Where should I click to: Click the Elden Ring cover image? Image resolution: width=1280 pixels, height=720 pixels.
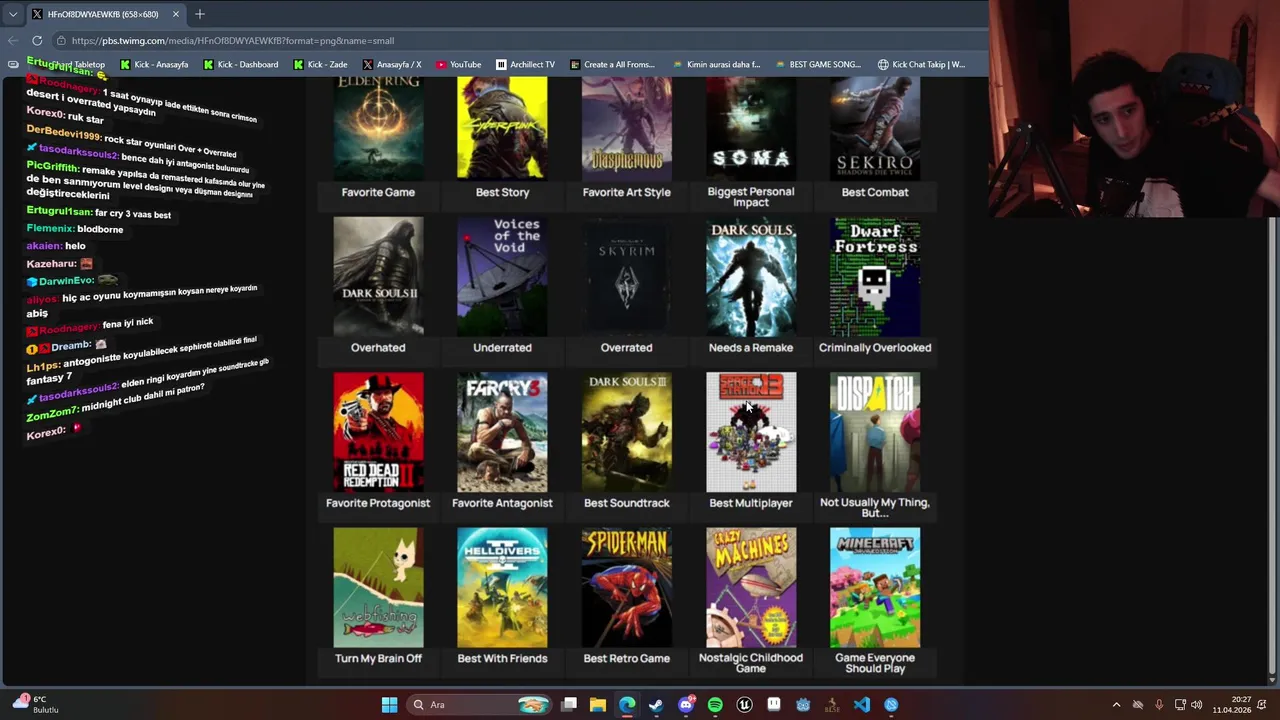(x=378, y=128)
